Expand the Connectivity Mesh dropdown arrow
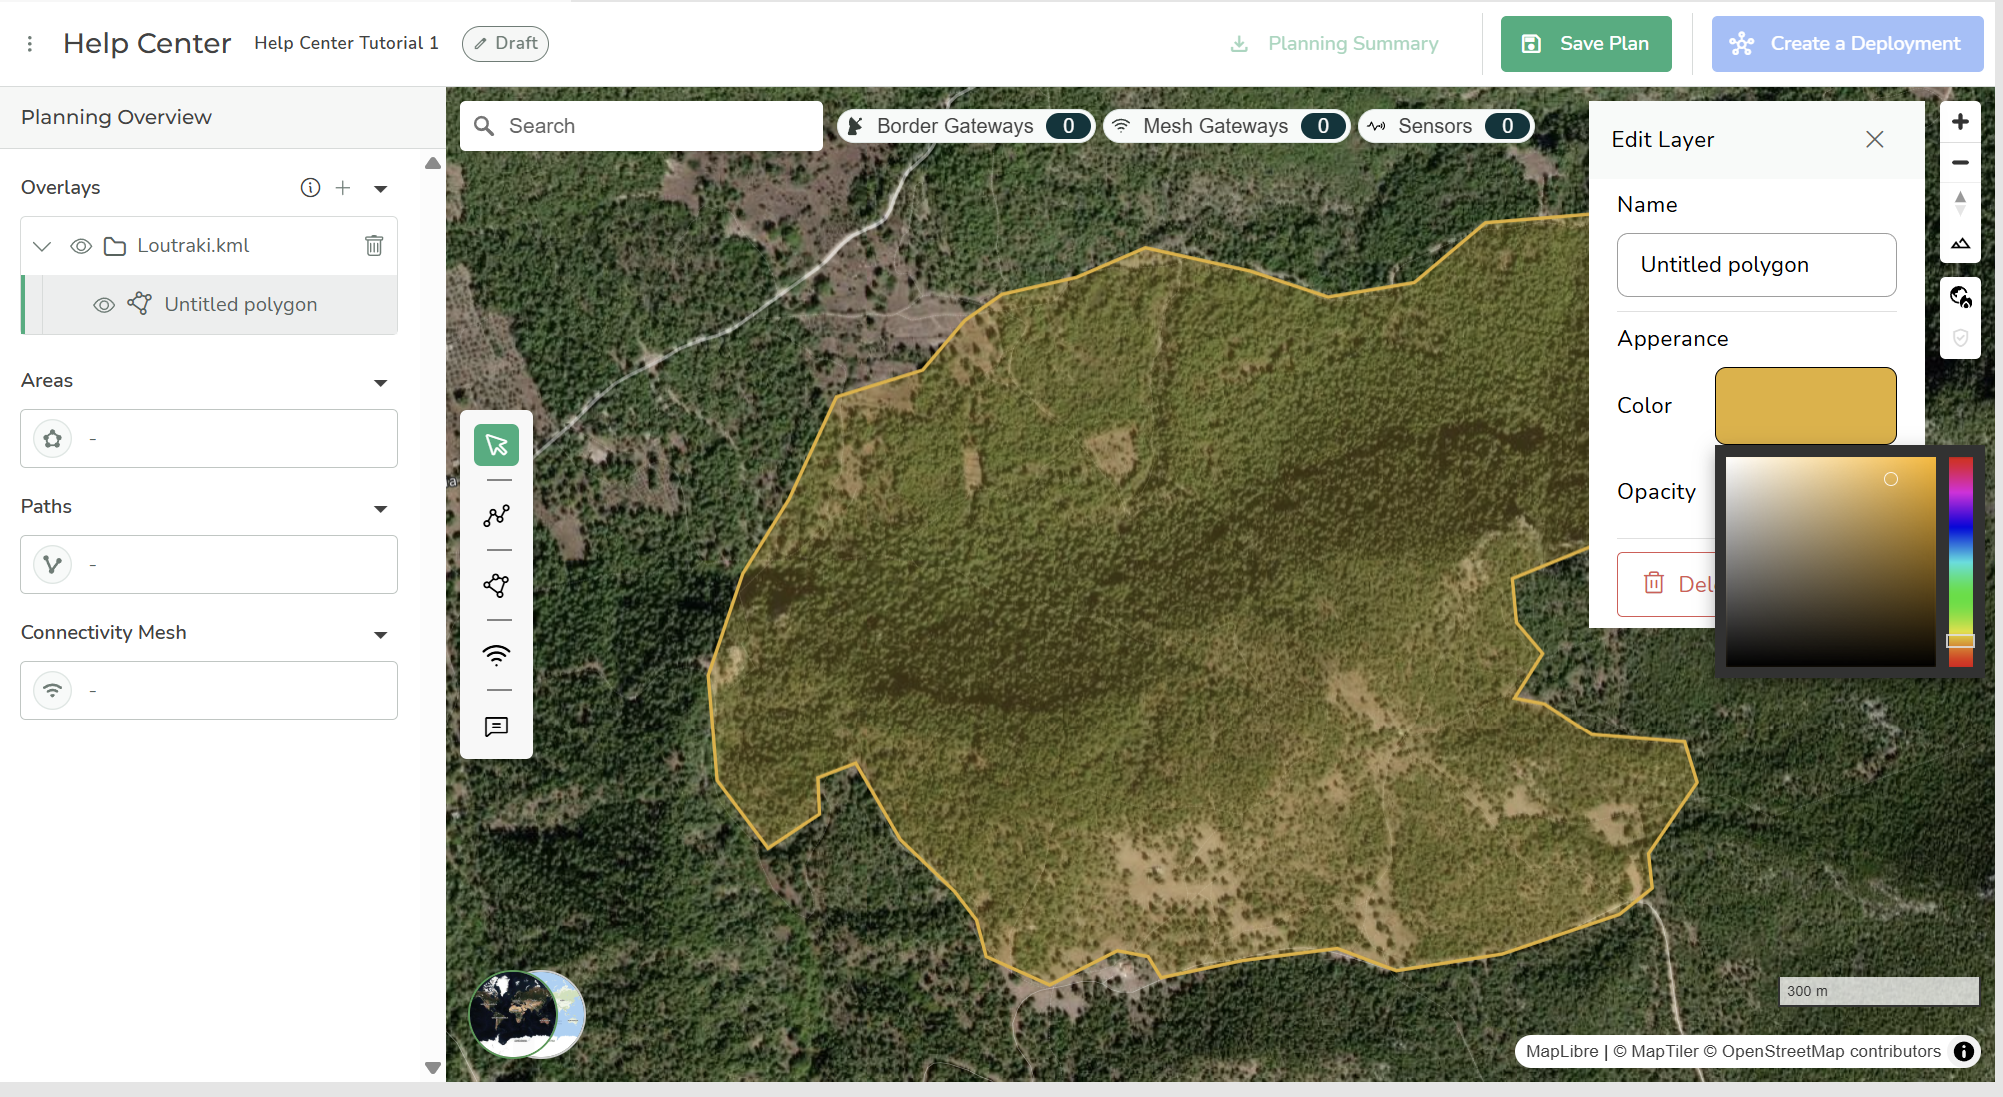 click(x=380, y=635)
